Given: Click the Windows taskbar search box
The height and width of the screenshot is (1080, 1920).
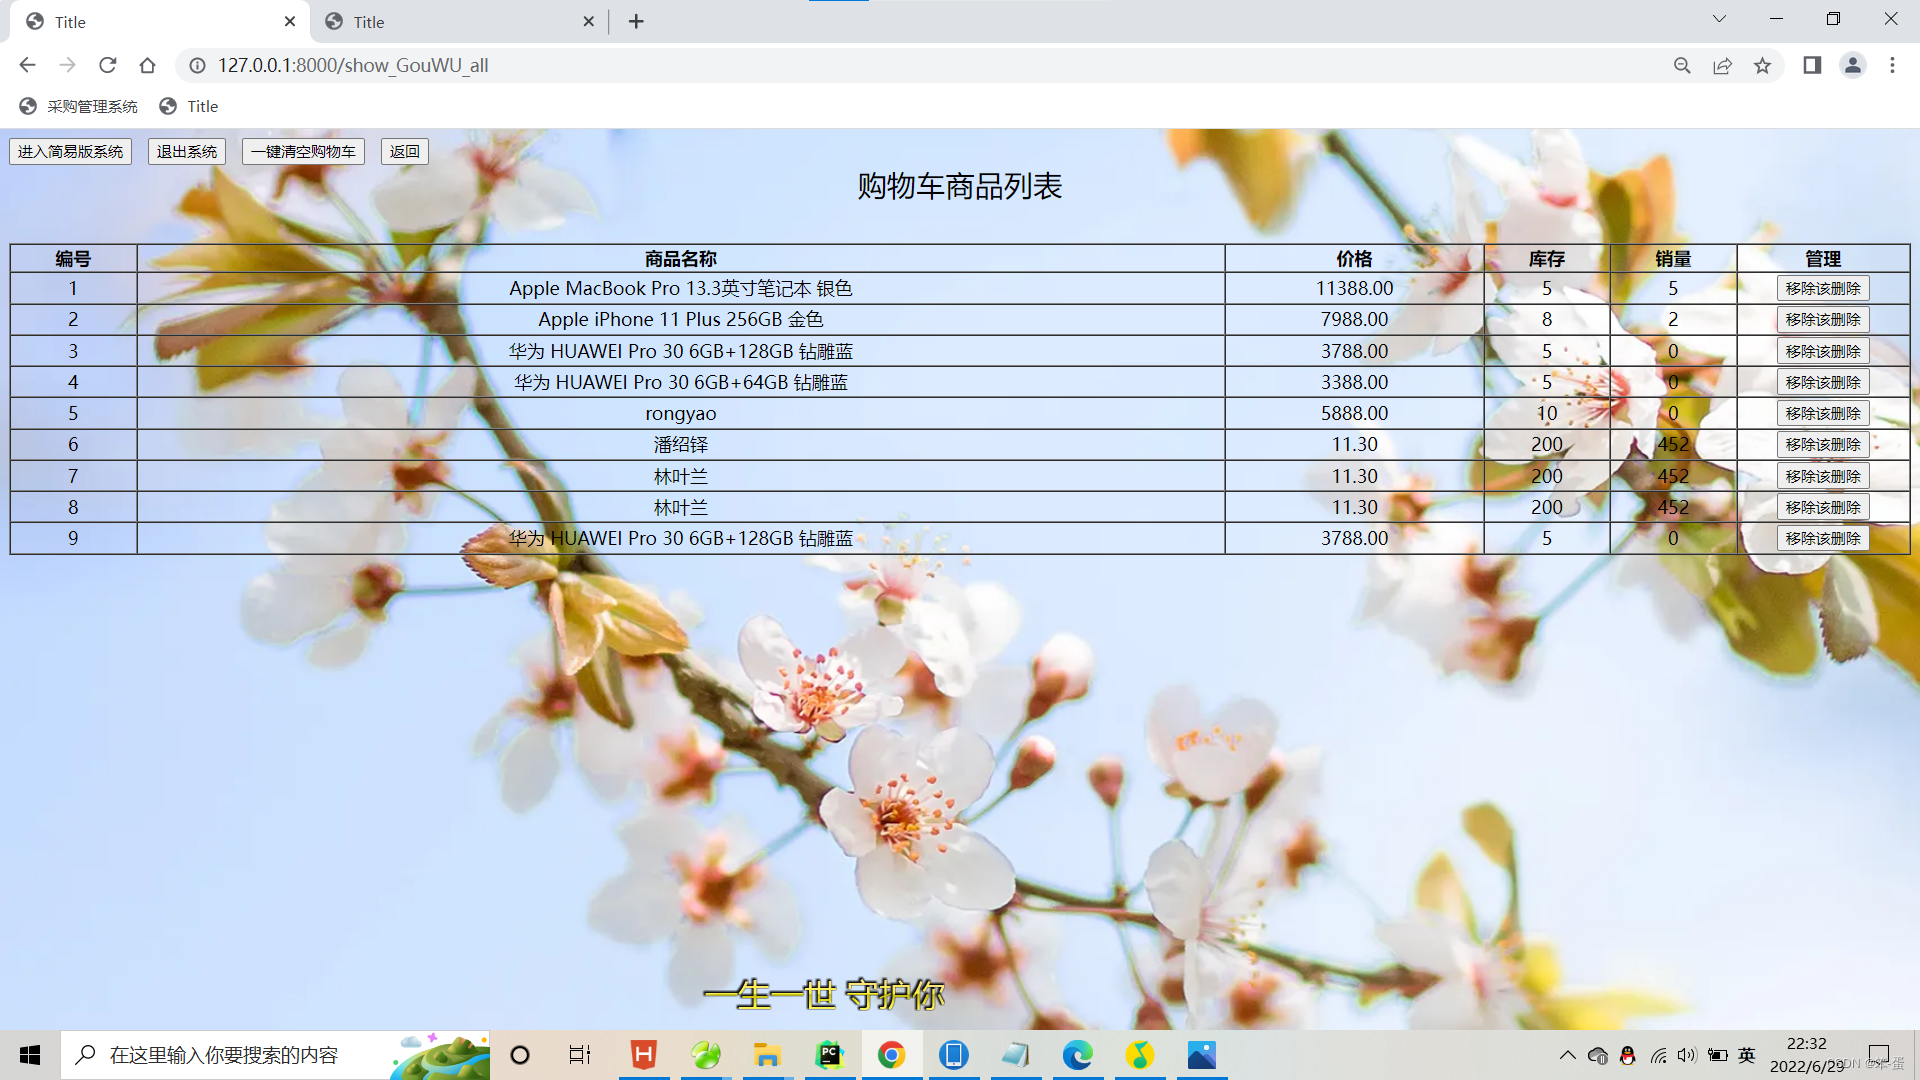Looking at the screenshot, I should click(275, 1055).
